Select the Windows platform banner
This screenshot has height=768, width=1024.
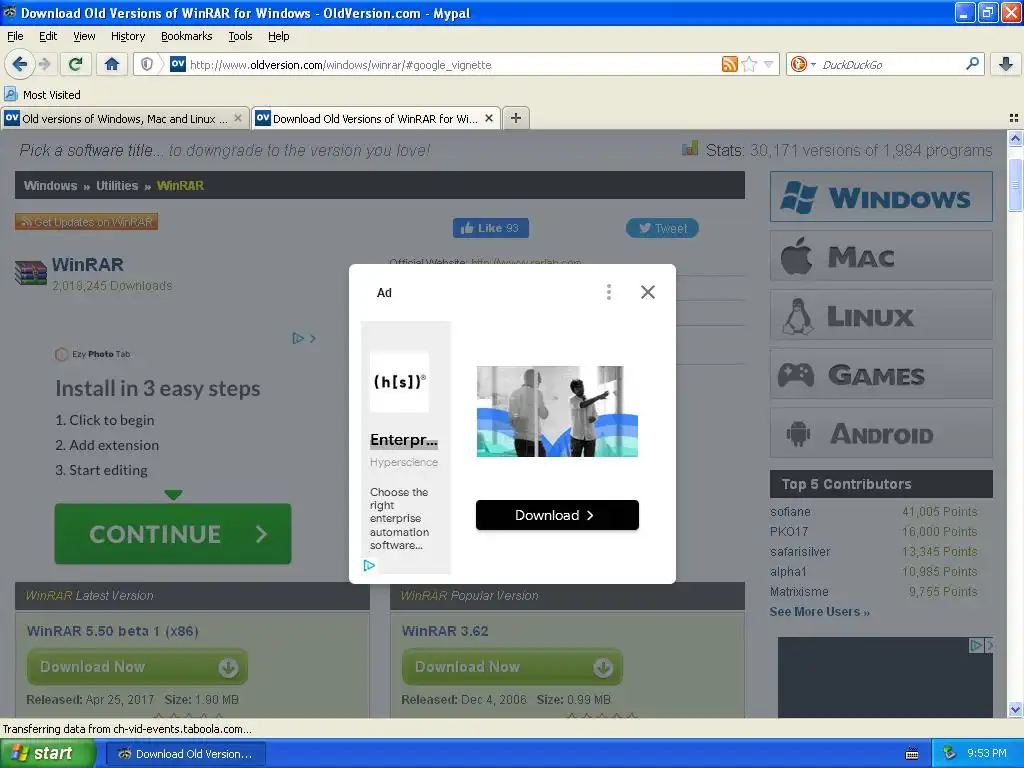pyautogui.click(x=881, y=197)
